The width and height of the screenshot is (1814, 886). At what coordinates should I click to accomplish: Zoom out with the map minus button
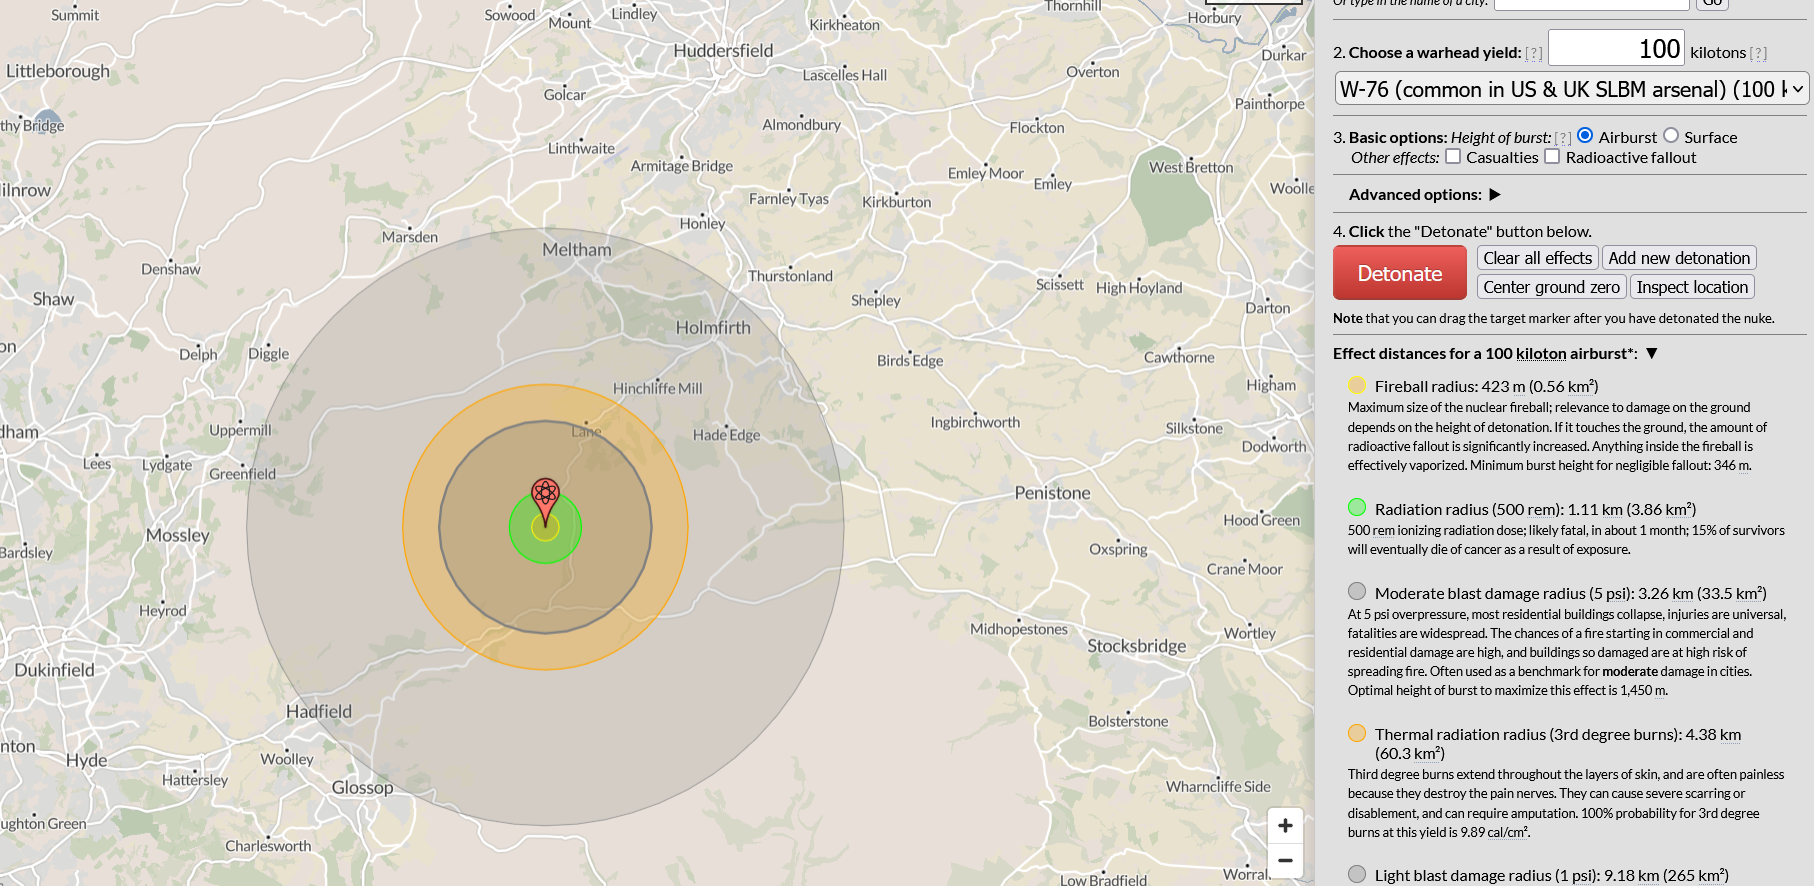point(1285,860)
